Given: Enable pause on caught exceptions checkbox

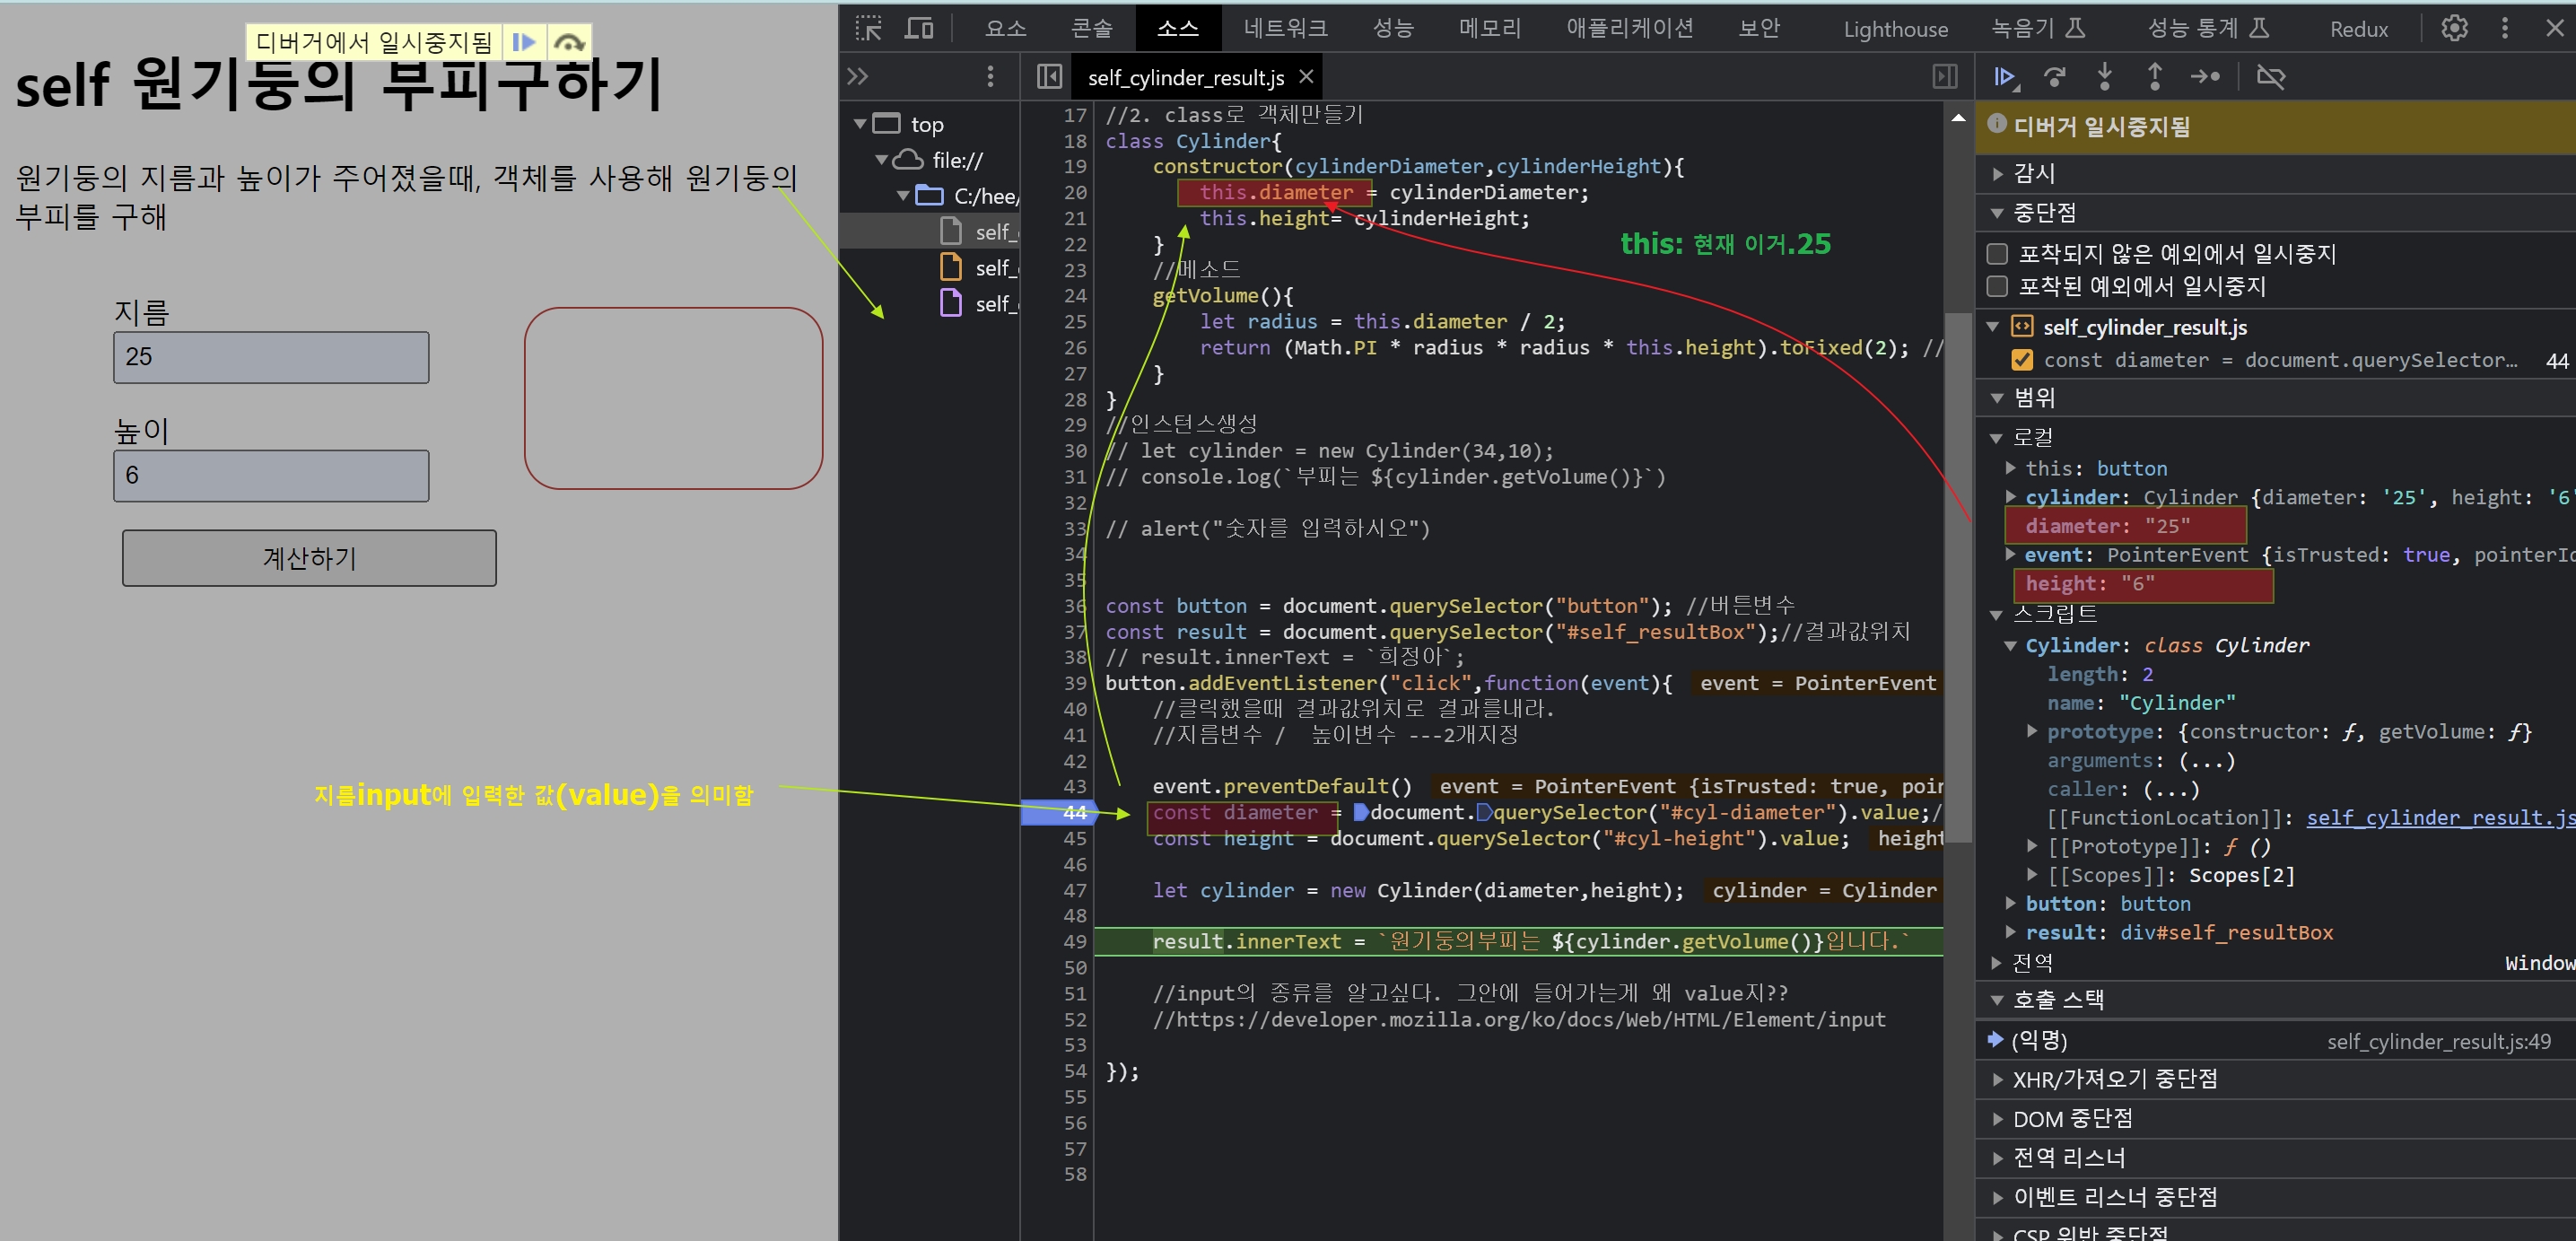Looking at the screenshot, I should (x=1997, y=287).
